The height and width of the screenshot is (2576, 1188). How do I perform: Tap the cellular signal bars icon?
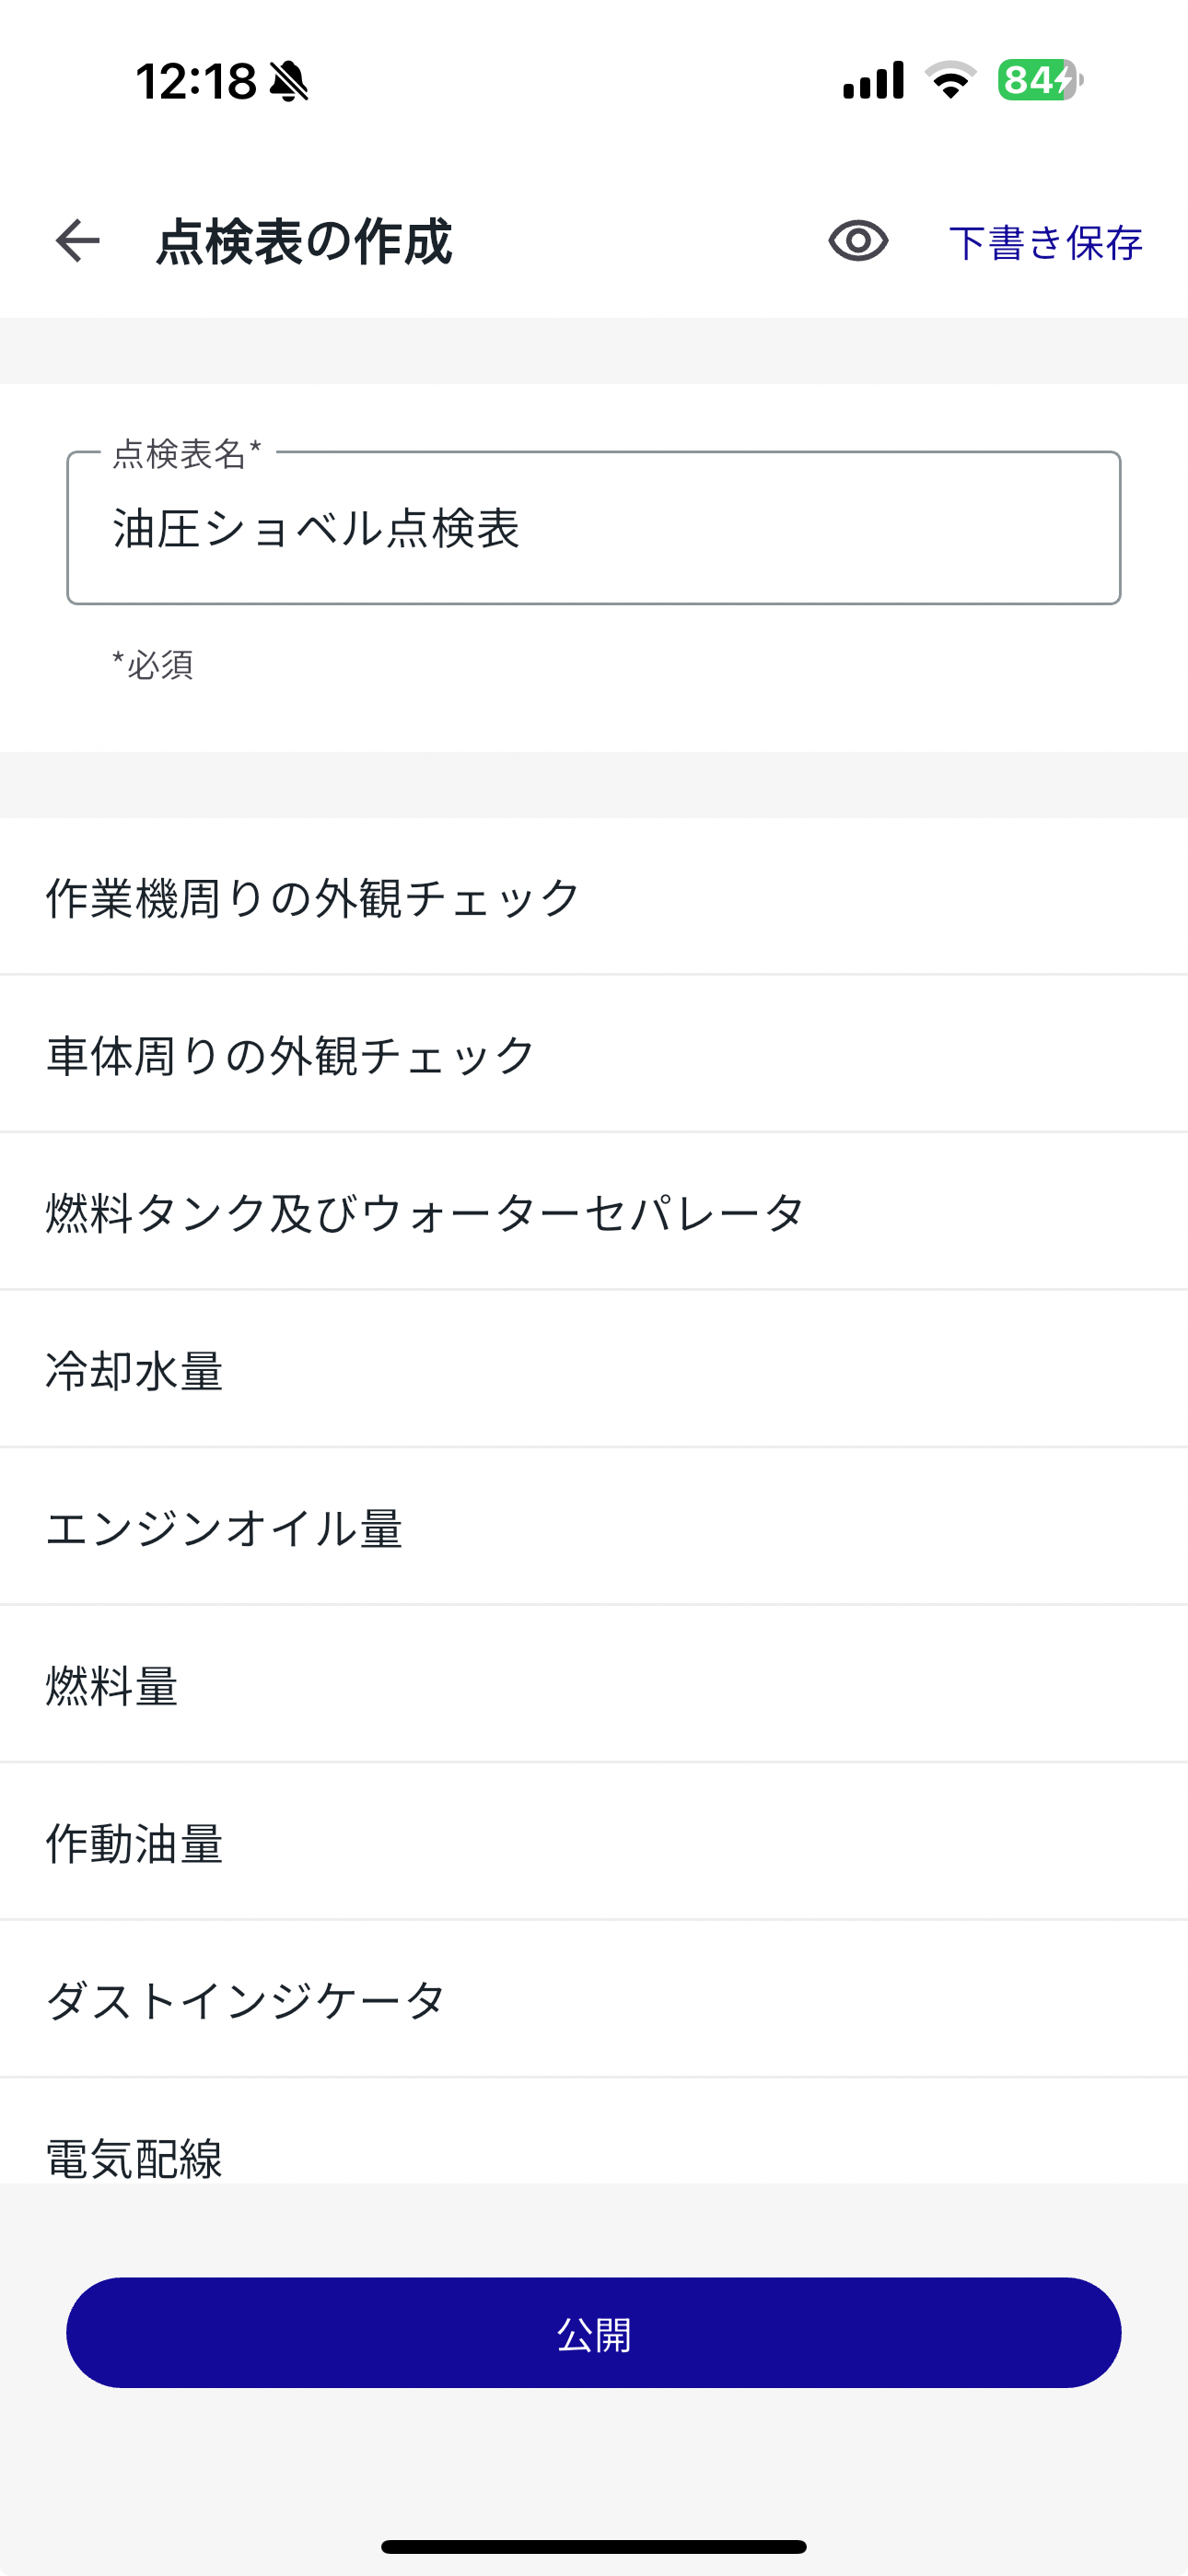[873, 80]
